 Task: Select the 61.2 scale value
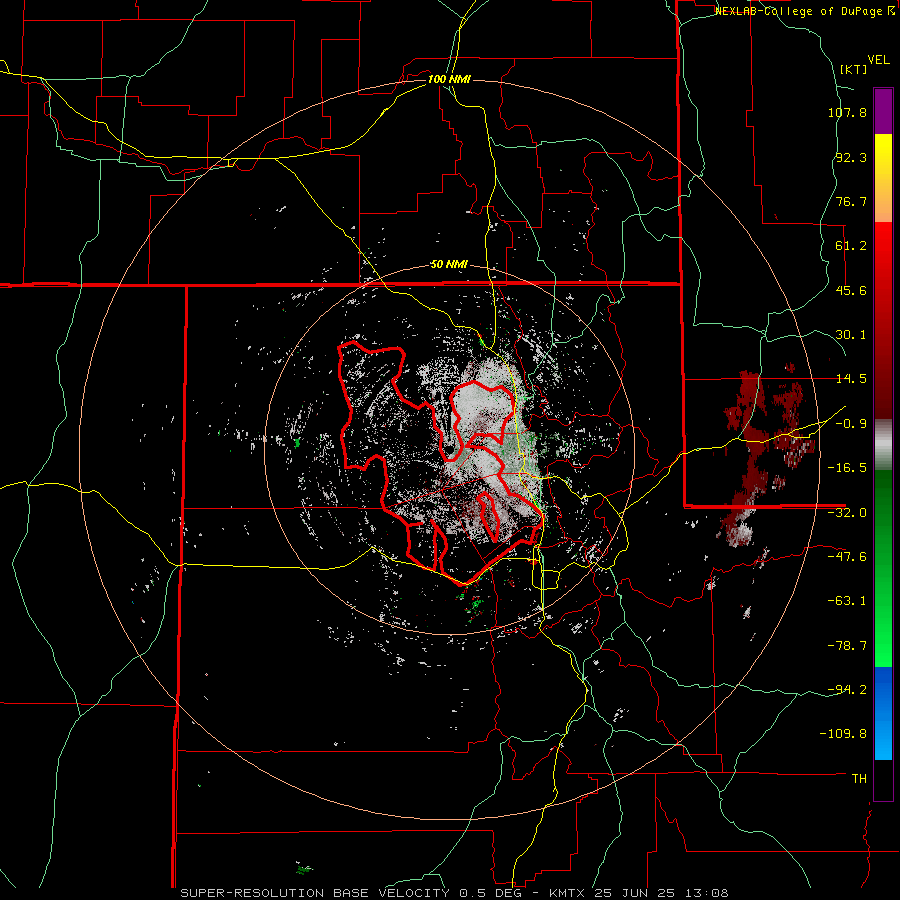click(851, 246)
